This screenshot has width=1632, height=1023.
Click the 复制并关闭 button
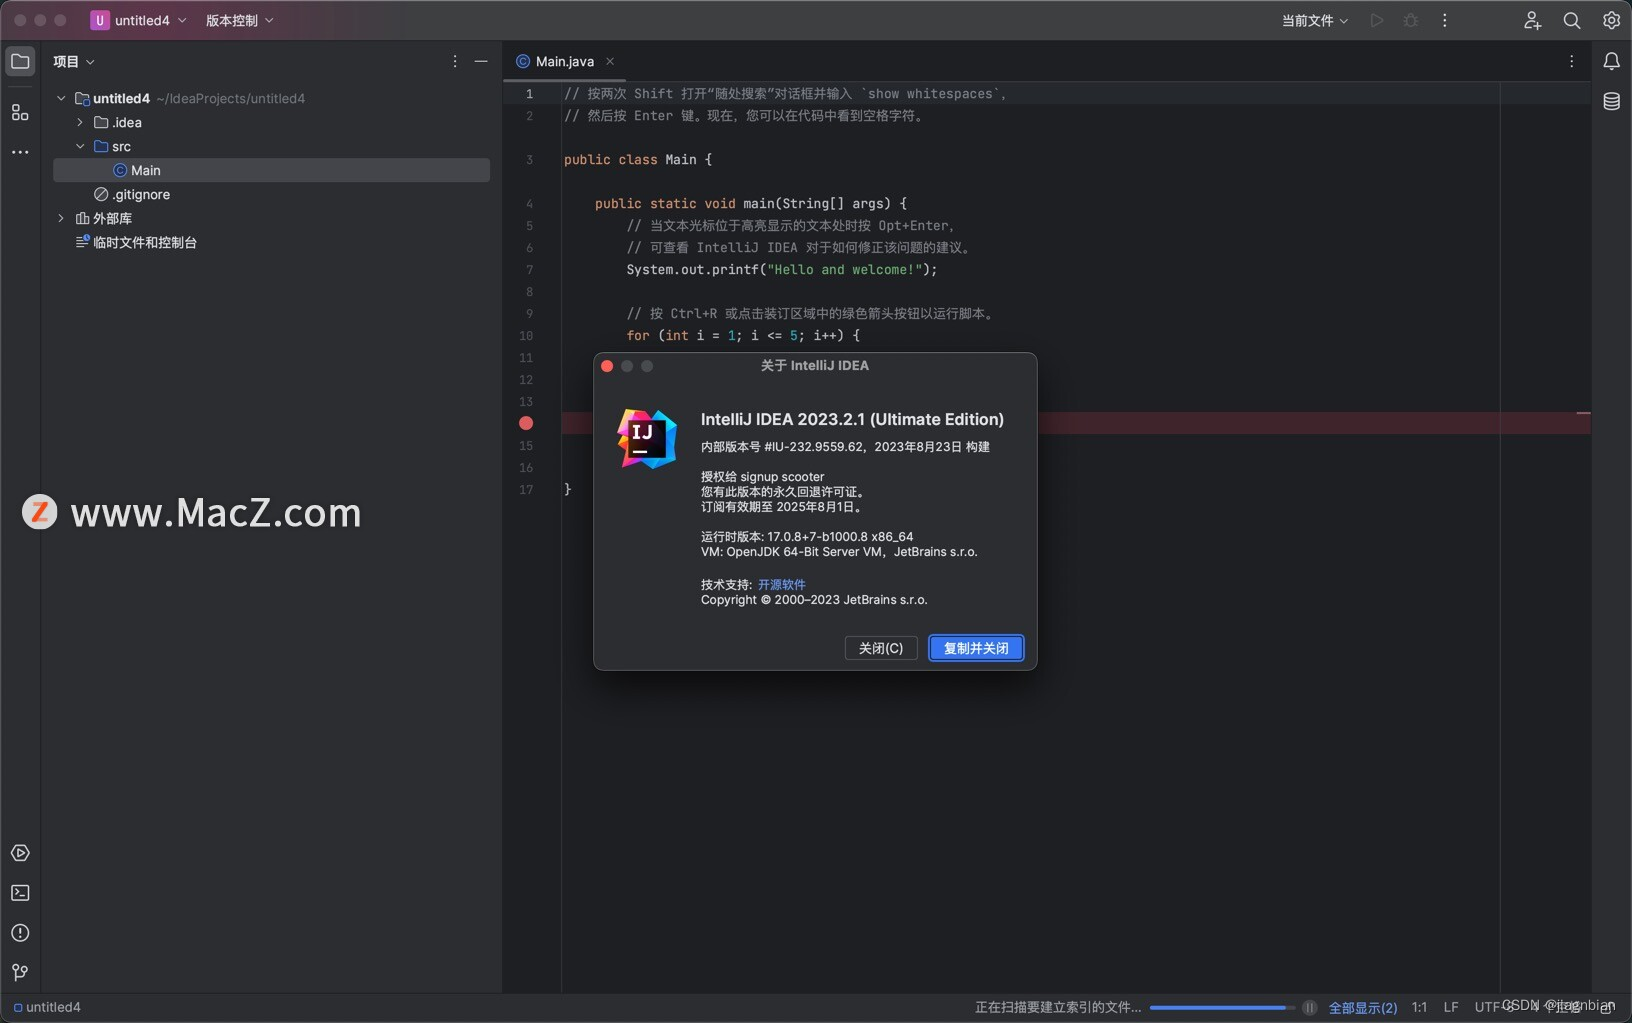pos(976,648)
